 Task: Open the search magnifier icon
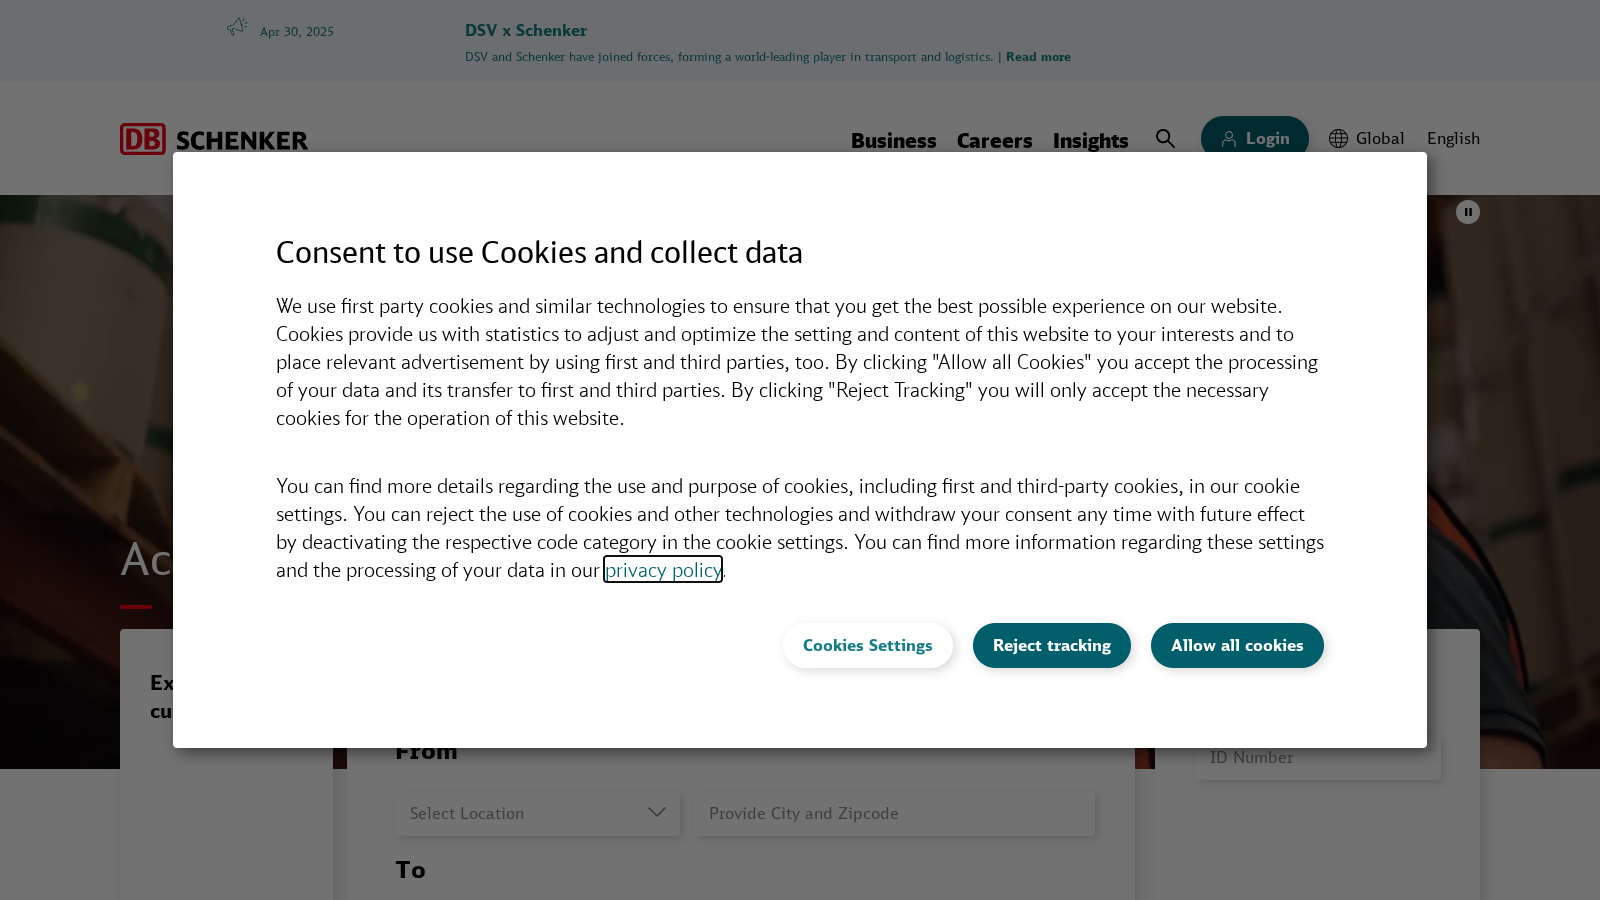(1165, 138)
